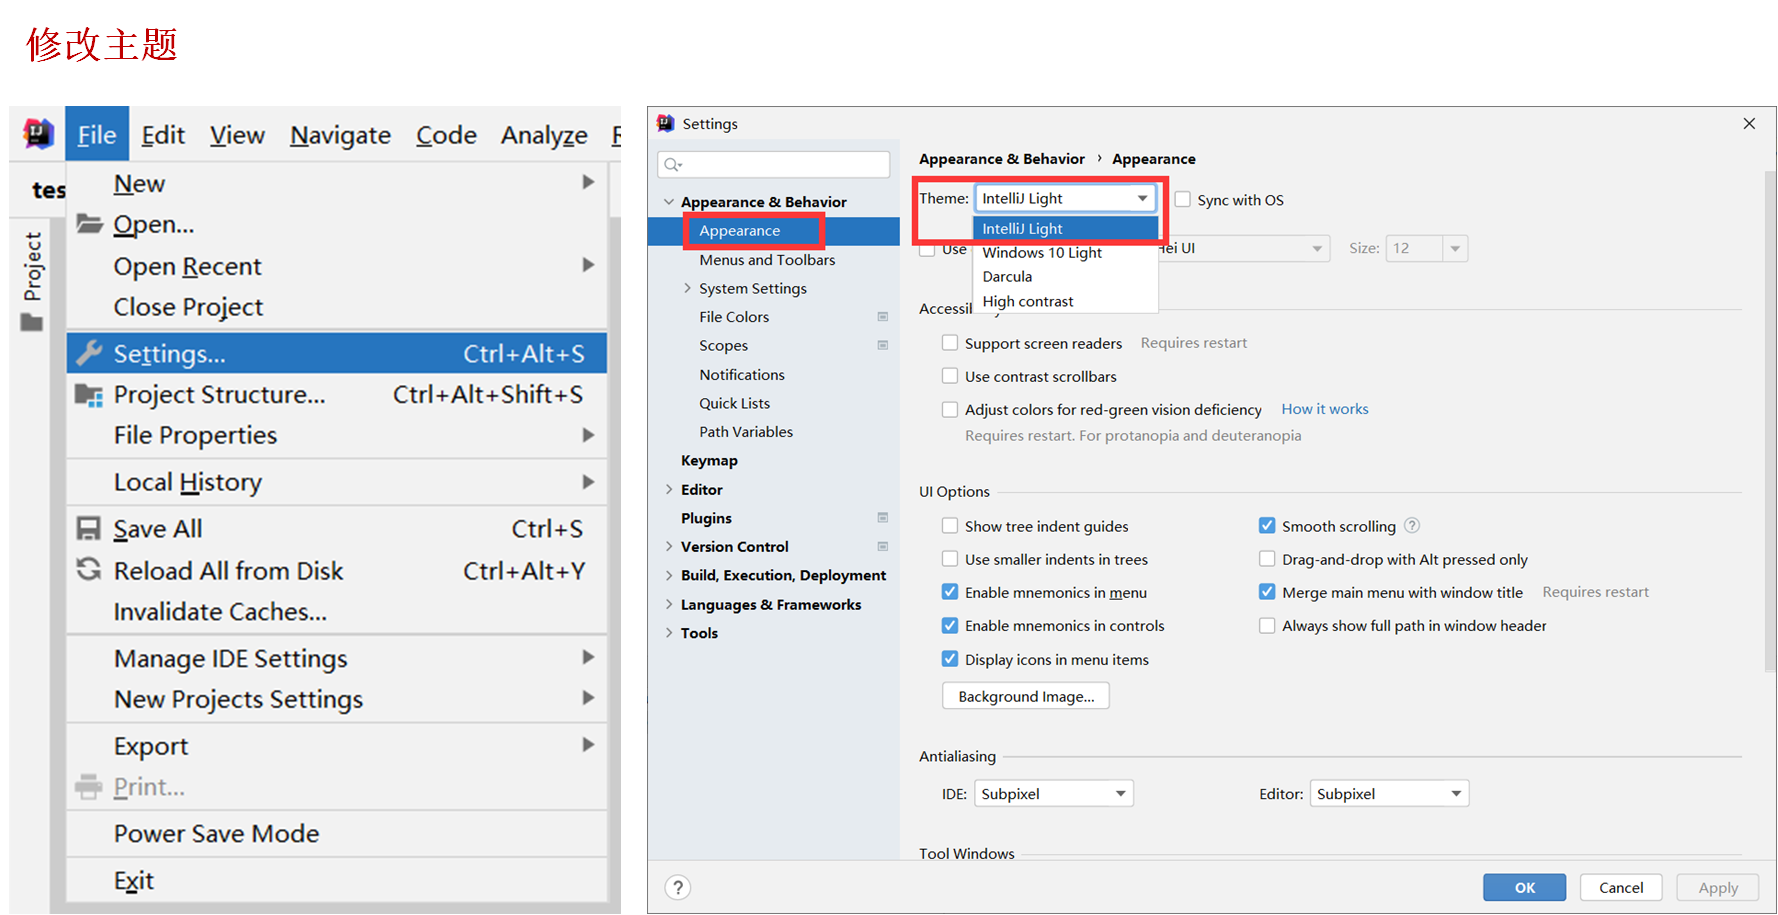1778x915 pixels.
Task: Click the Cancel button
Action: tap(1621, 888)
